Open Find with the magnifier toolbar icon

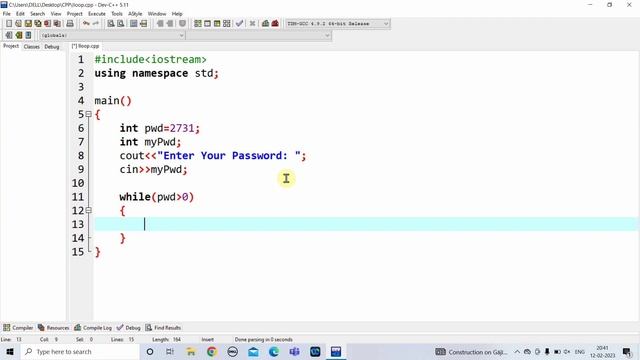(x=111, y=24)
